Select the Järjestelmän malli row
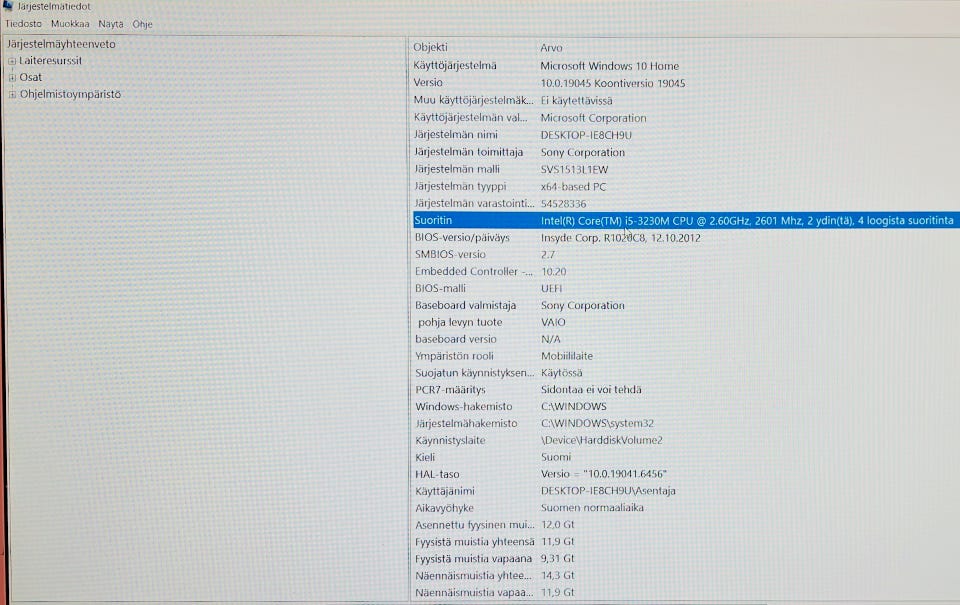960x605 pixels. click(457, 169)
